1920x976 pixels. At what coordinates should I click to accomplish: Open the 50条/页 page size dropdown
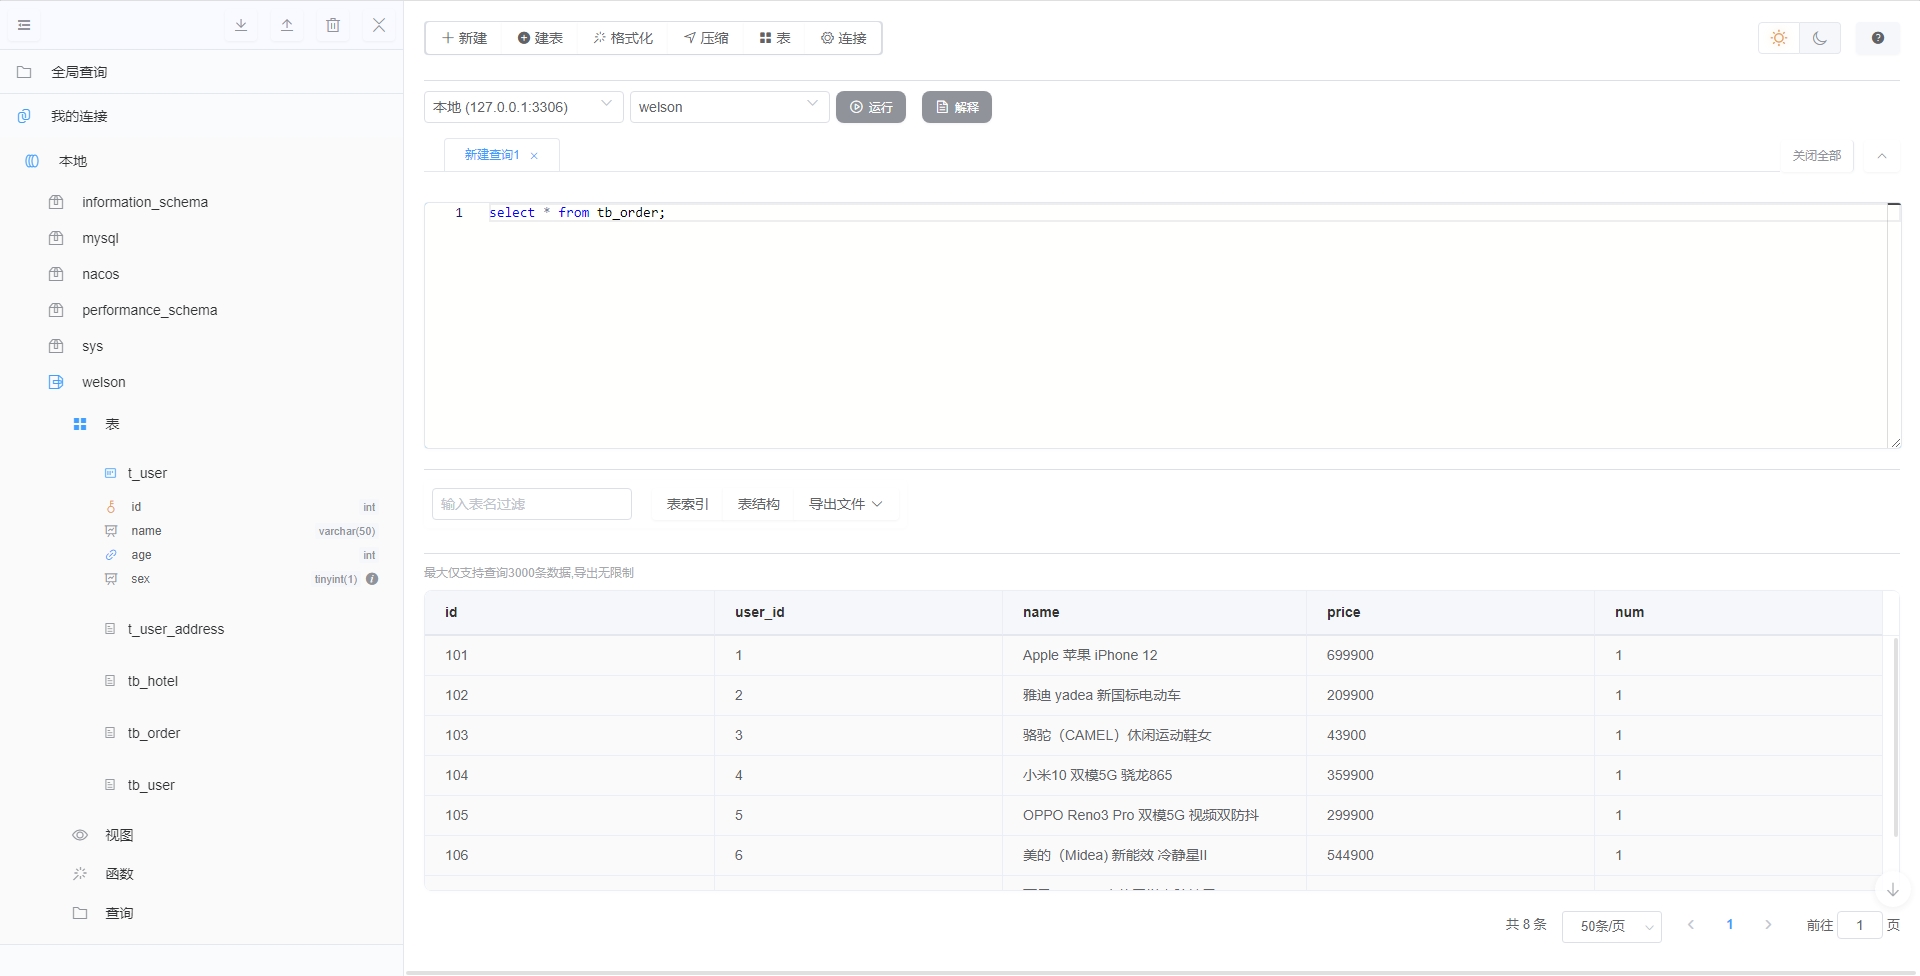click(1612, 926)
